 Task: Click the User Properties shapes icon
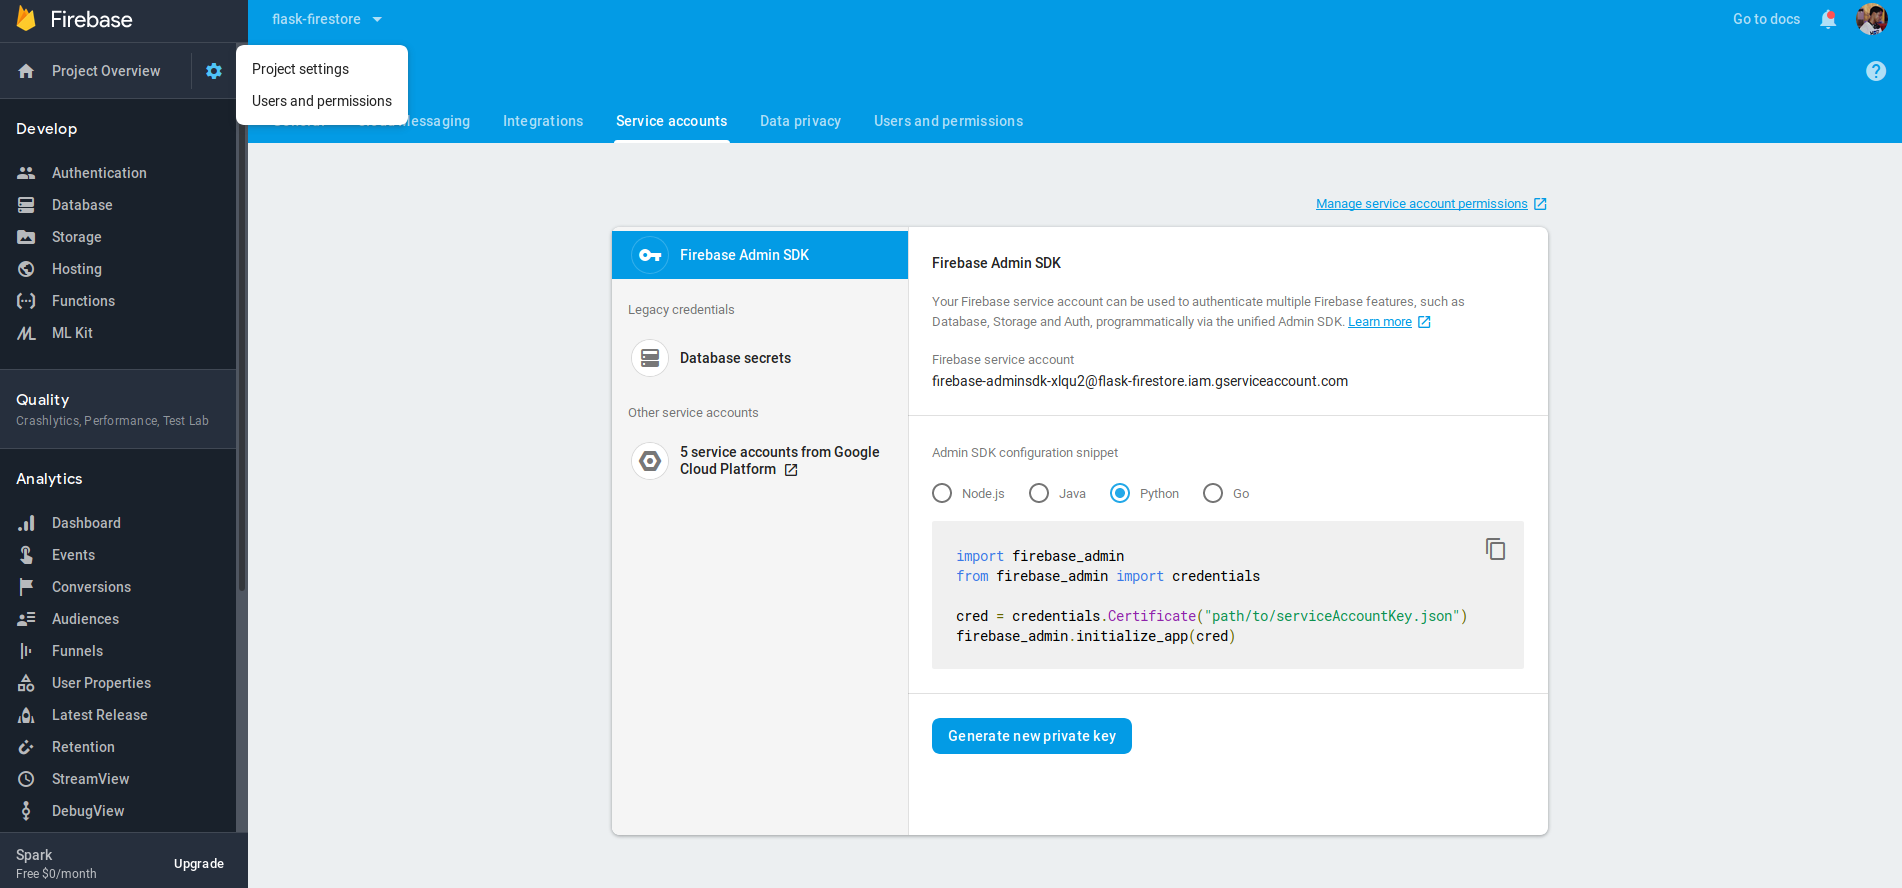point(26,683)
